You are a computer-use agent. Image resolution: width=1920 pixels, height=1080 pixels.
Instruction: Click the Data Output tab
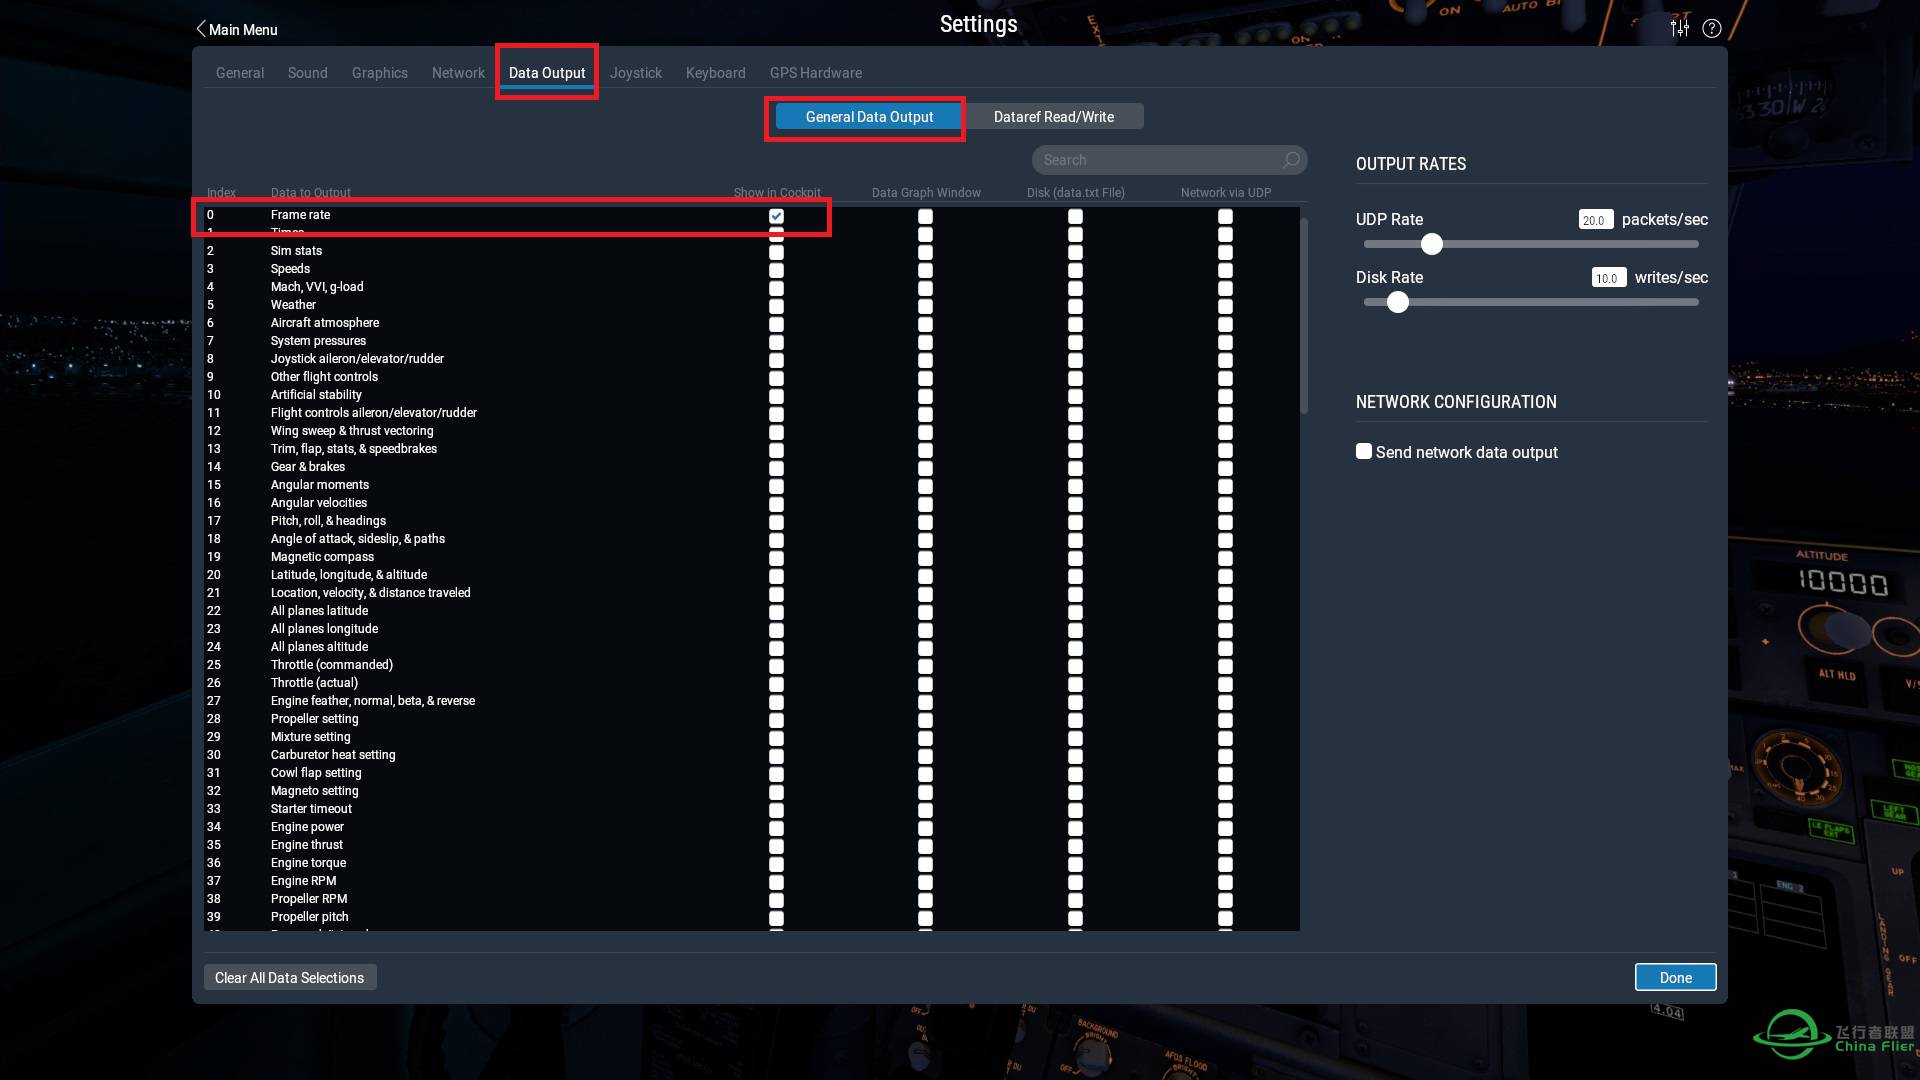[546, 73]
